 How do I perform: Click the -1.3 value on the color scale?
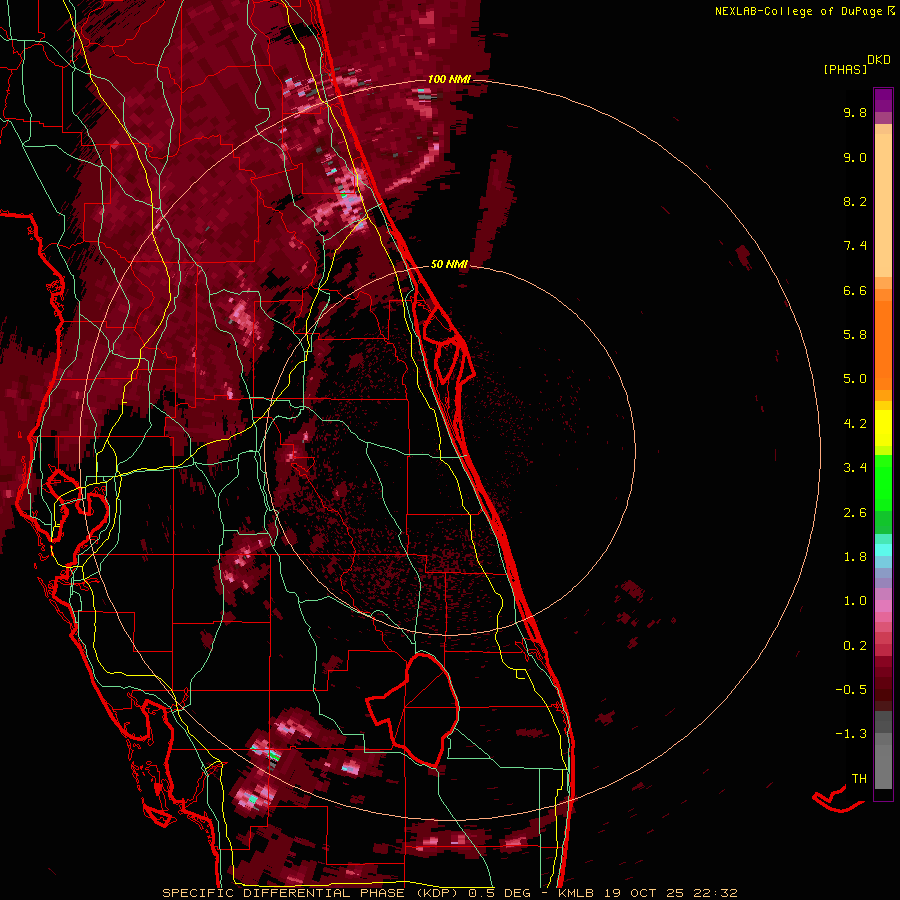[851, 734]
